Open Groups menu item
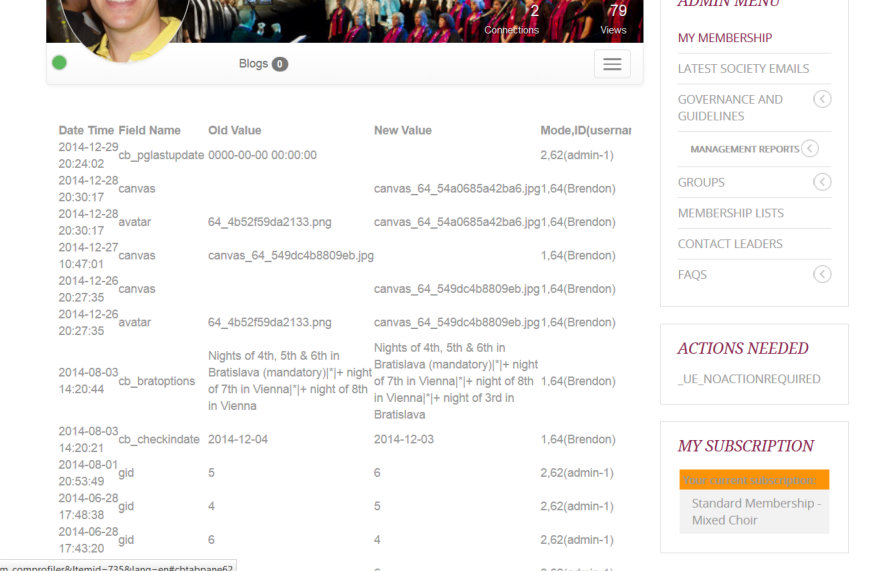 (x=701, y=183)
